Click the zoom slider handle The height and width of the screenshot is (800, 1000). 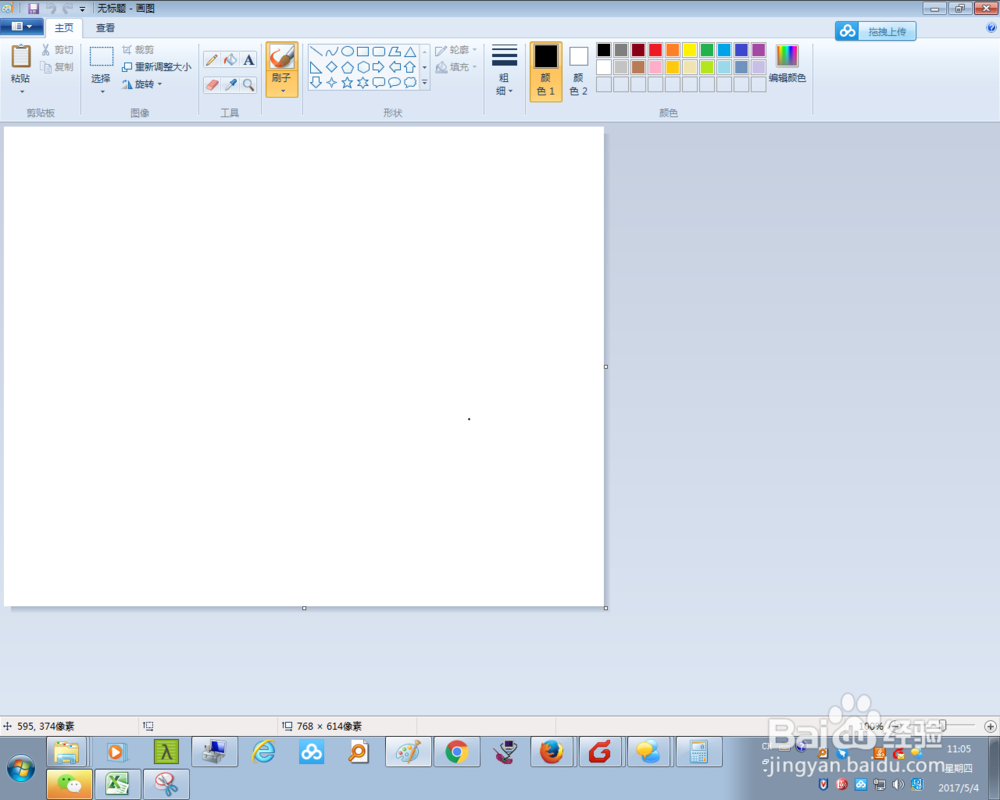pos(943,725)
